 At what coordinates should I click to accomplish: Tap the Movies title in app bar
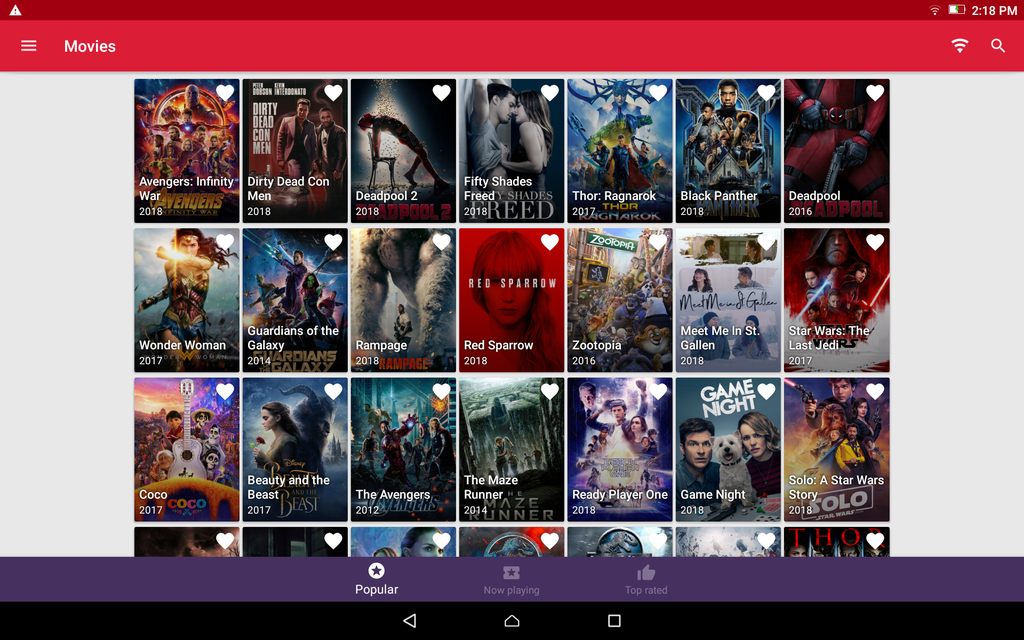89,46
